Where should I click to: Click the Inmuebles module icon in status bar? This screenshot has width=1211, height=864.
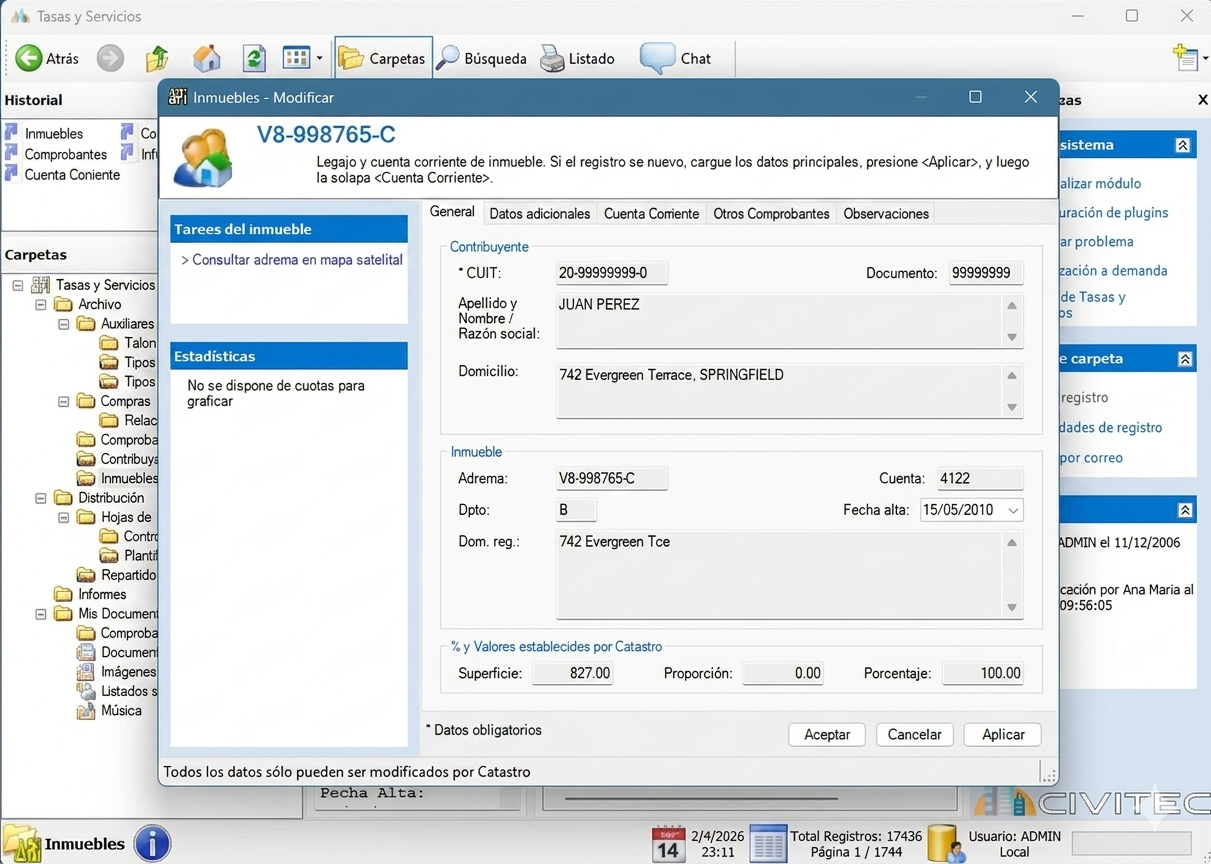[x=21, y=844]
